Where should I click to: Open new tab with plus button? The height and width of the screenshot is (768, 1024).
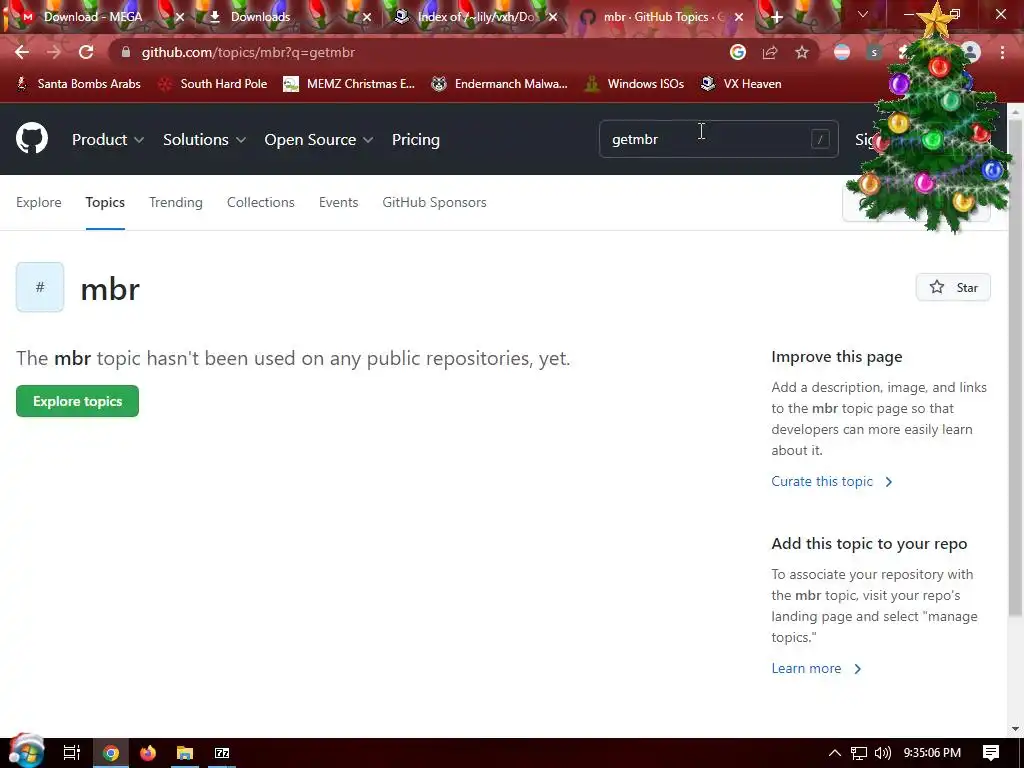pos(776,17)
